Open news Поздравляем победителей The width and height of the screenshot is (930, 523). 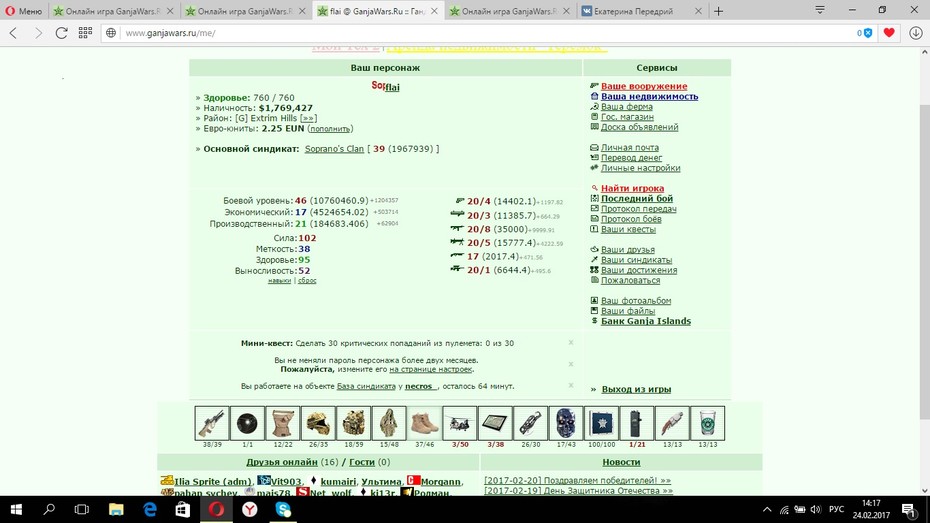[577, 480]
